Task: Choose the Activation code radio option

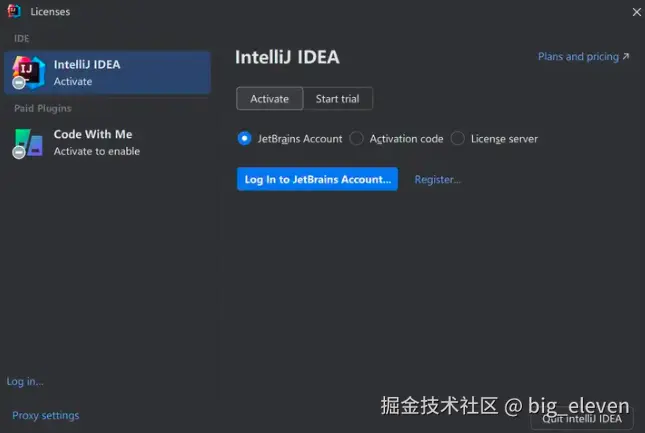Action: tap(357, 139)
